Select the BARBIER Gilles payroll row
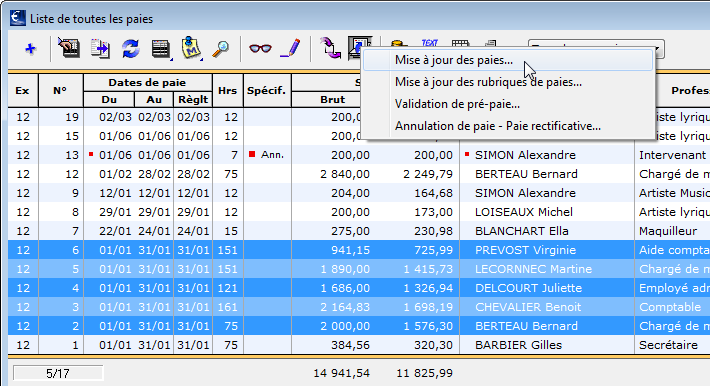The height and width of the screenshot is (386, 710). click(x=359, y=345)
